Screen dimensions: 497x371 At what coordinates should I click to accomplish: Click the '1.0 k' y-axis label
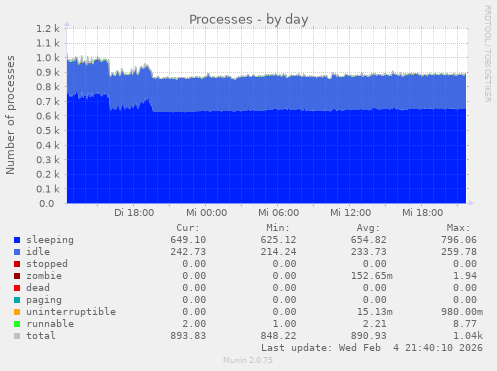click(x=48, y=58)
